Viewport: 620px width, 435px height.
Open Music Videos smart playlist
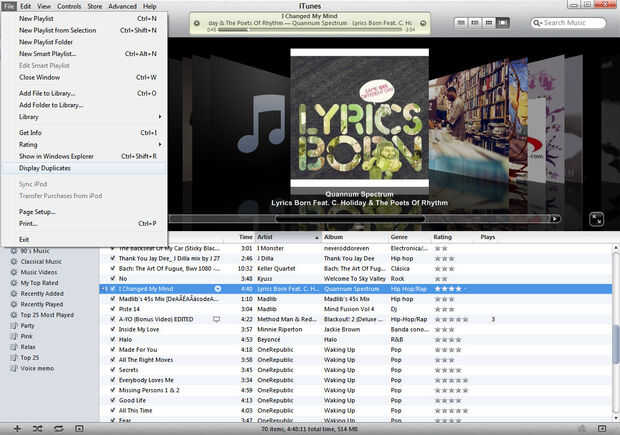[x=39, y=272]
